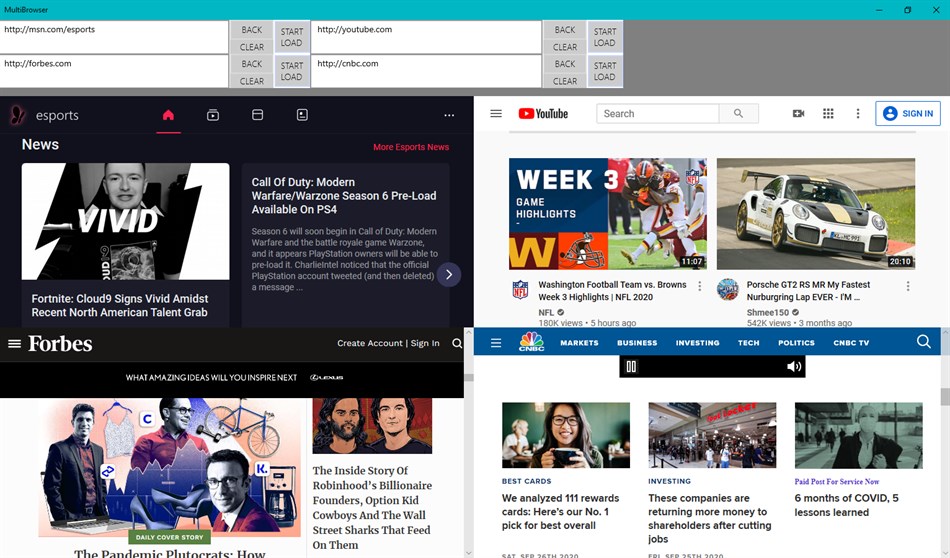Click the YouTube search input box

coord(657,113)
